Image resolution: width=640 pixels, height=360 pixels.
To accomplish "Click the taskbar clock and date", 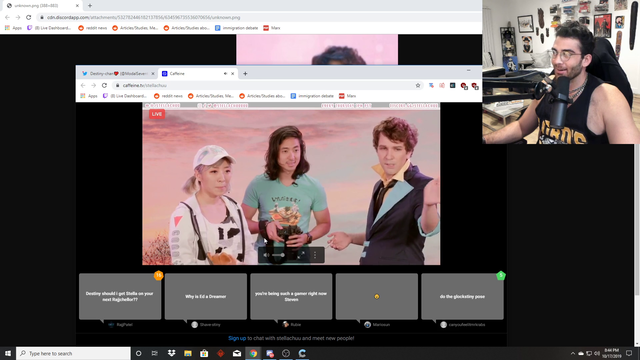I will click(x=611, y=353).
